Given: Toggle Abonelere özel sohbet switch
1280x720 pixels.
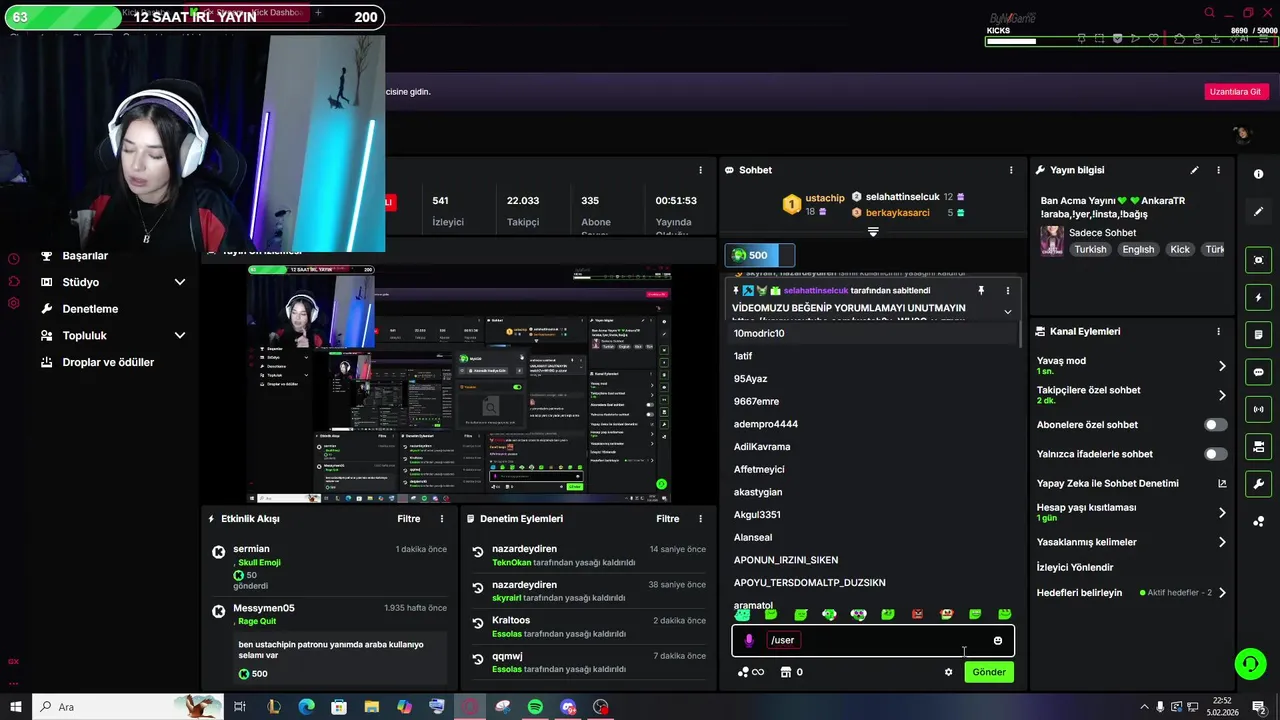Looking at the screenshot, I should pyautogui.click(x=1216, y=425).
